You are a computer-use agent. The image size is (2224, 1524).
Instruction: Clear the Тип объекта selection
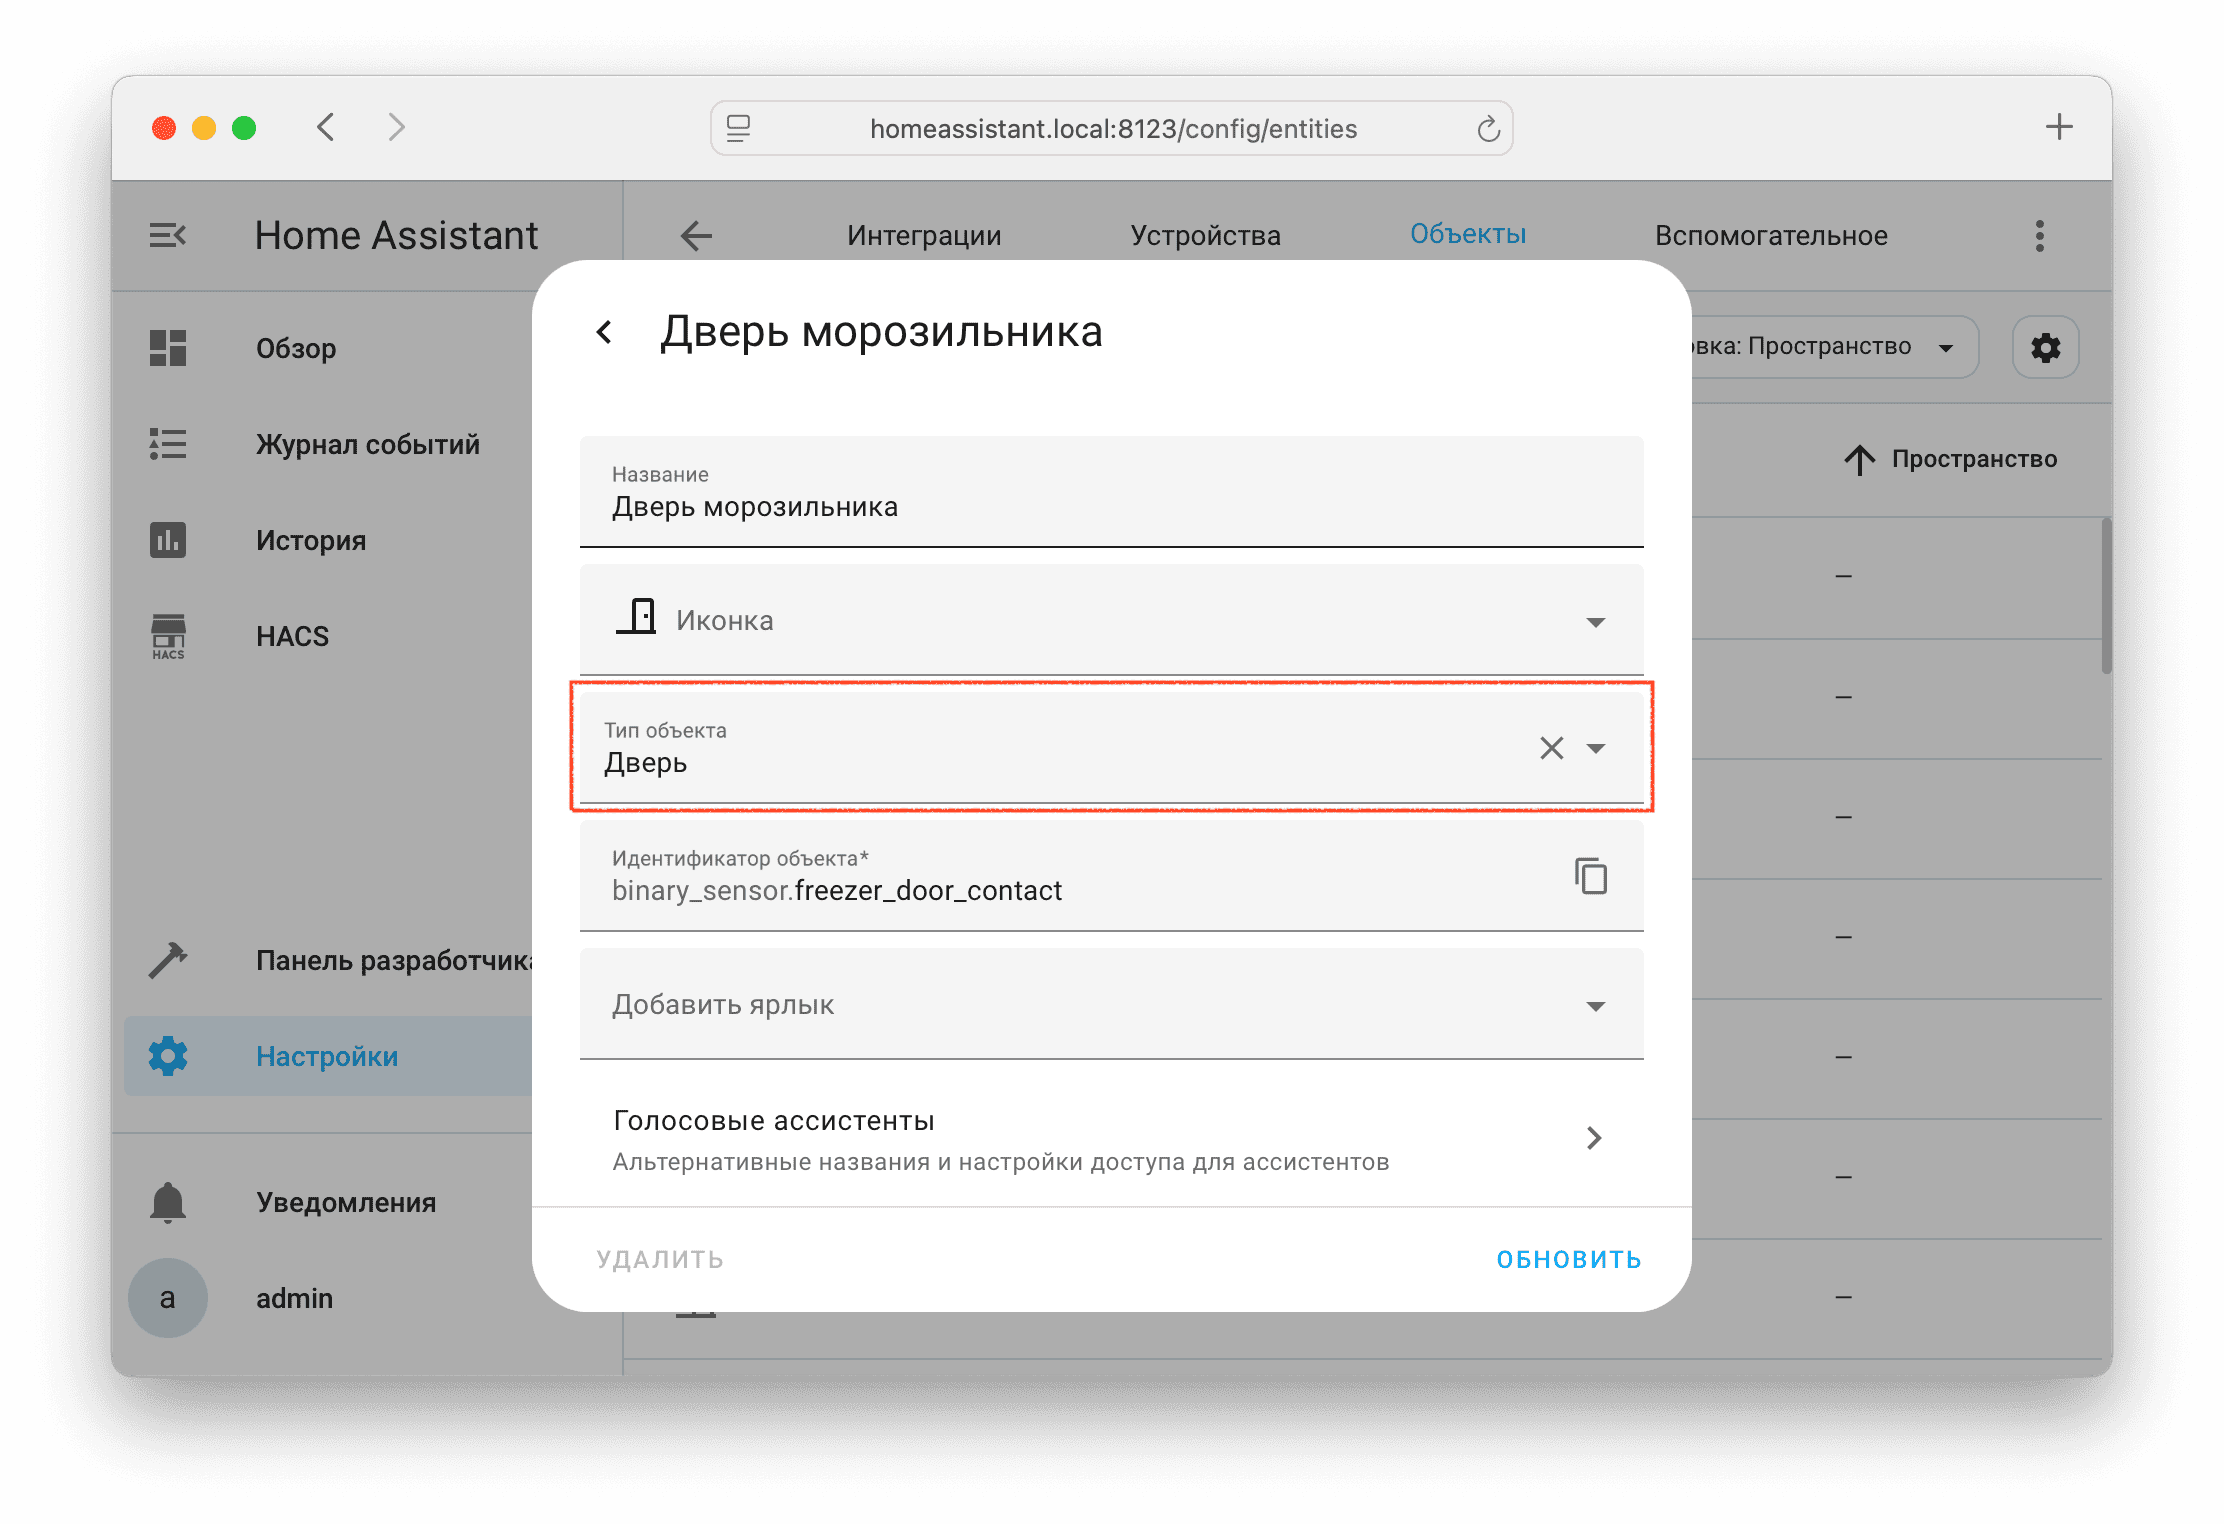[1551, 748]
